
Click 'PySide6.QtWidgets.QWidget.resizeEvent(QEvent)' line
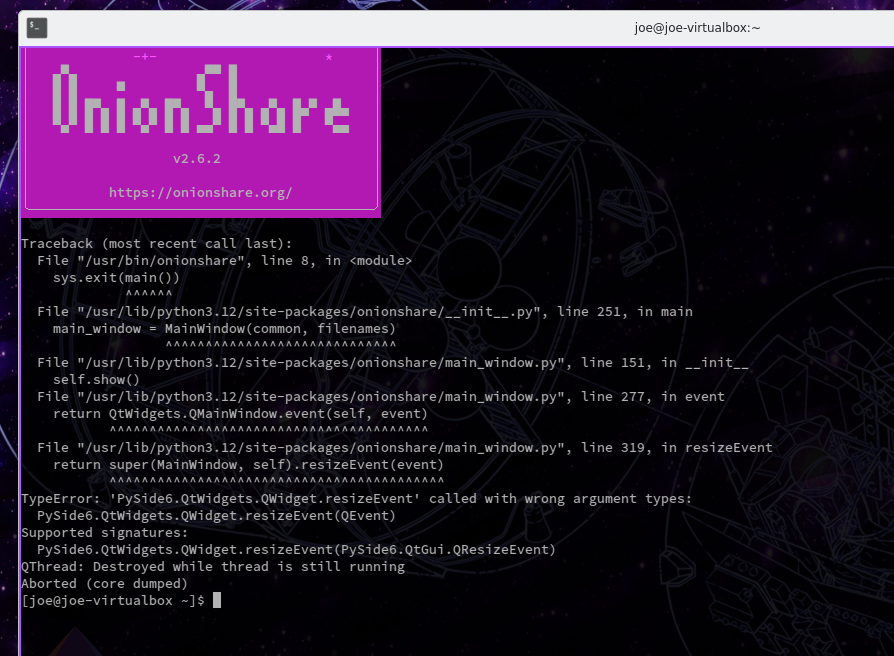coord(216,516)
